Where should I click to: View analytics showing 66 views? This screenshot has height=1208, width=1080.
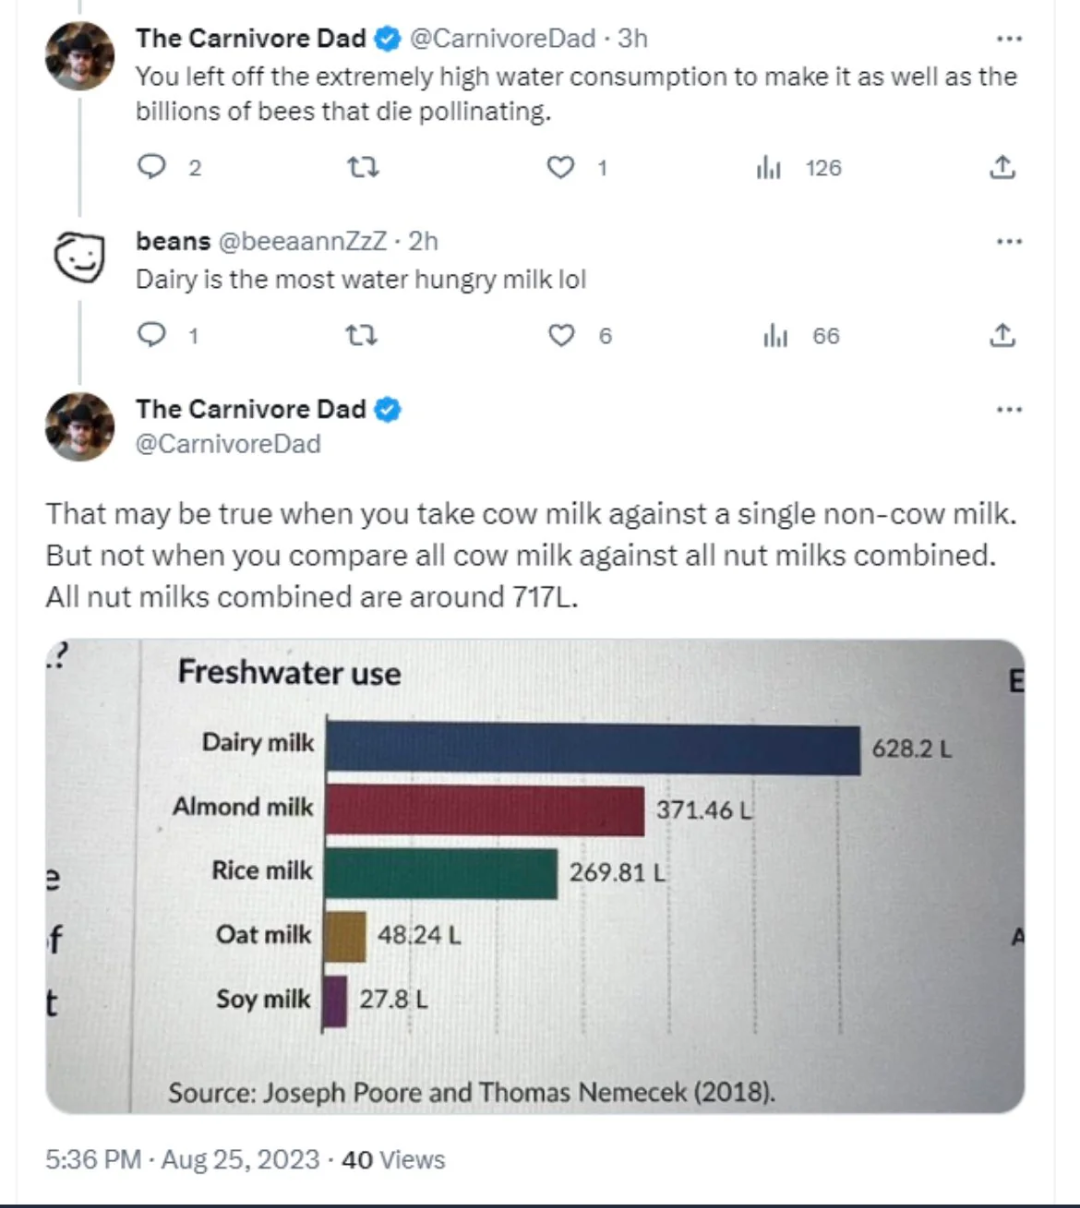coord(776,336)
